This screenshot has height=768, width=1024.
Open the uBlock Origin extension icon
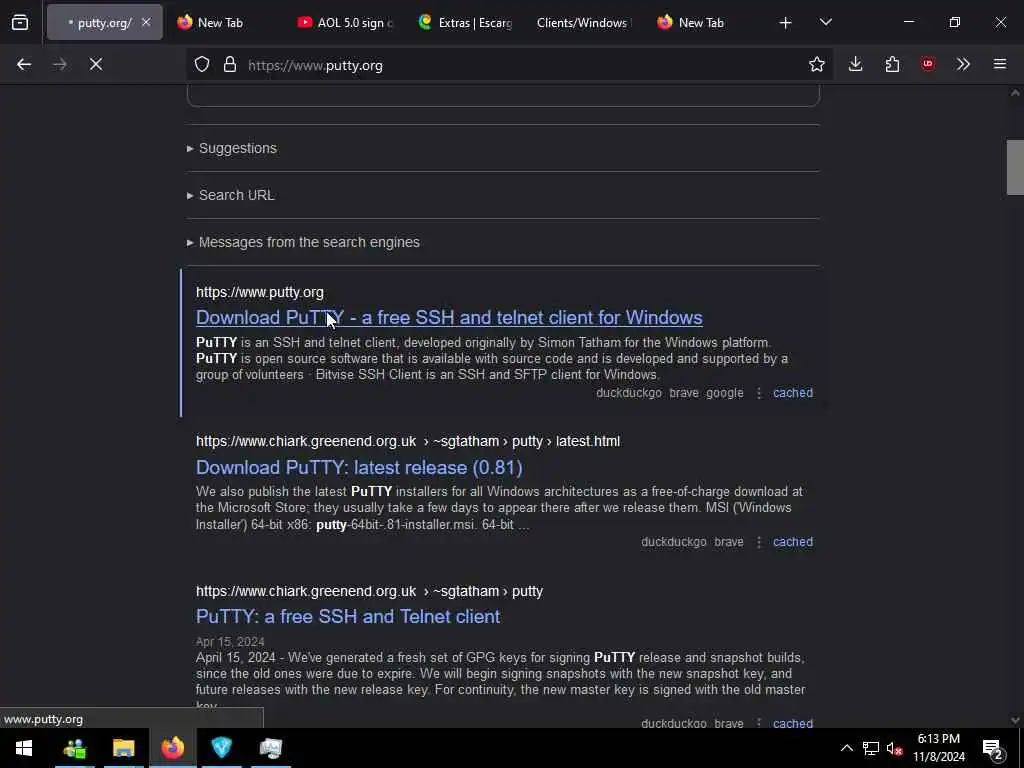click(x=928, y=64)
